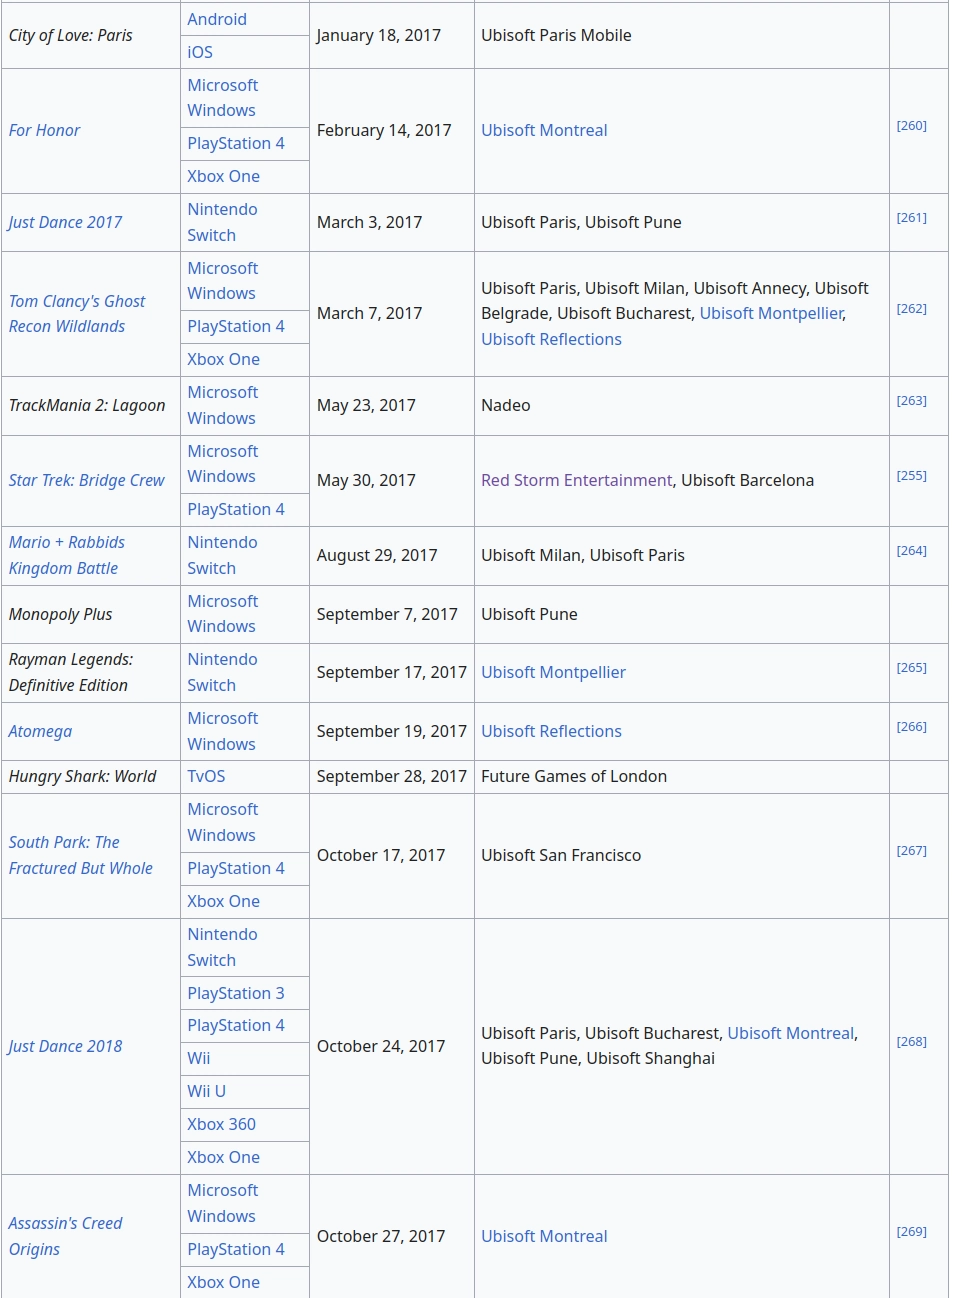This screenshot has height=1298, width=960.
Task: Click Xbox One in Ghost Recon Wildlands row
Action: [x=223, y=359]
